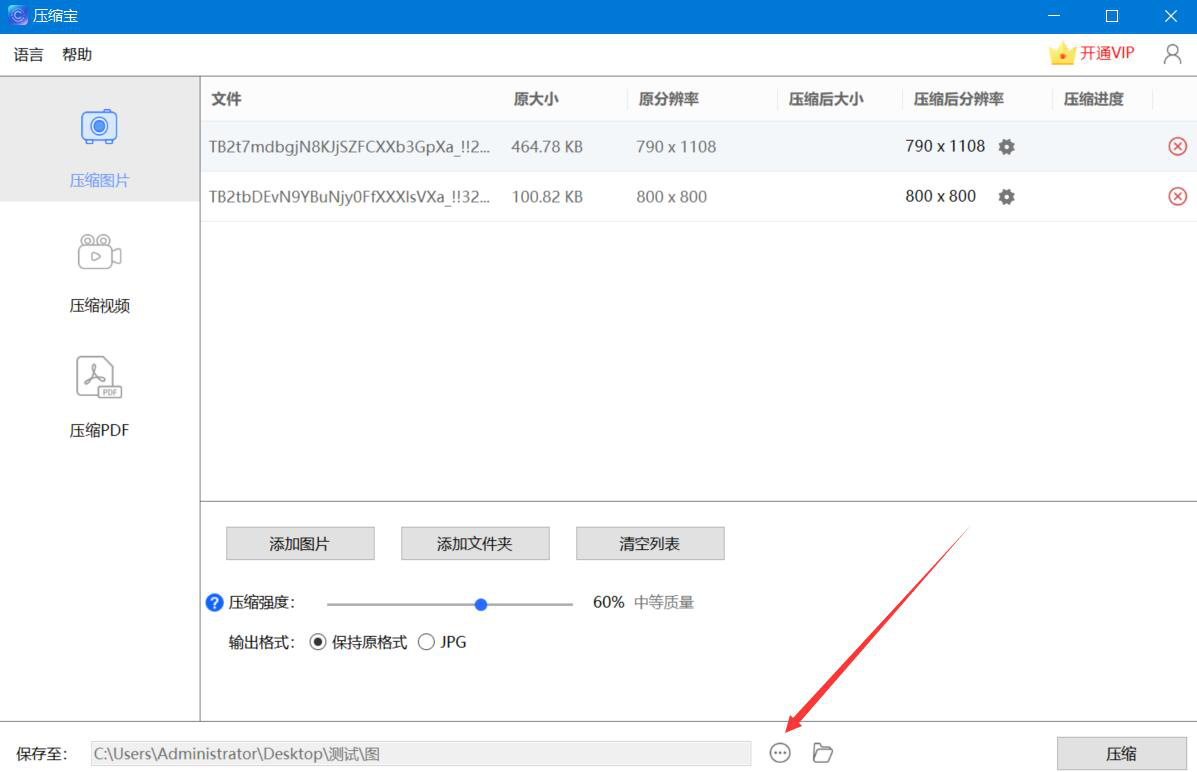Click the browse (three dots) save path icon
Screen dimensions: 1197x772
coord(779,753)
